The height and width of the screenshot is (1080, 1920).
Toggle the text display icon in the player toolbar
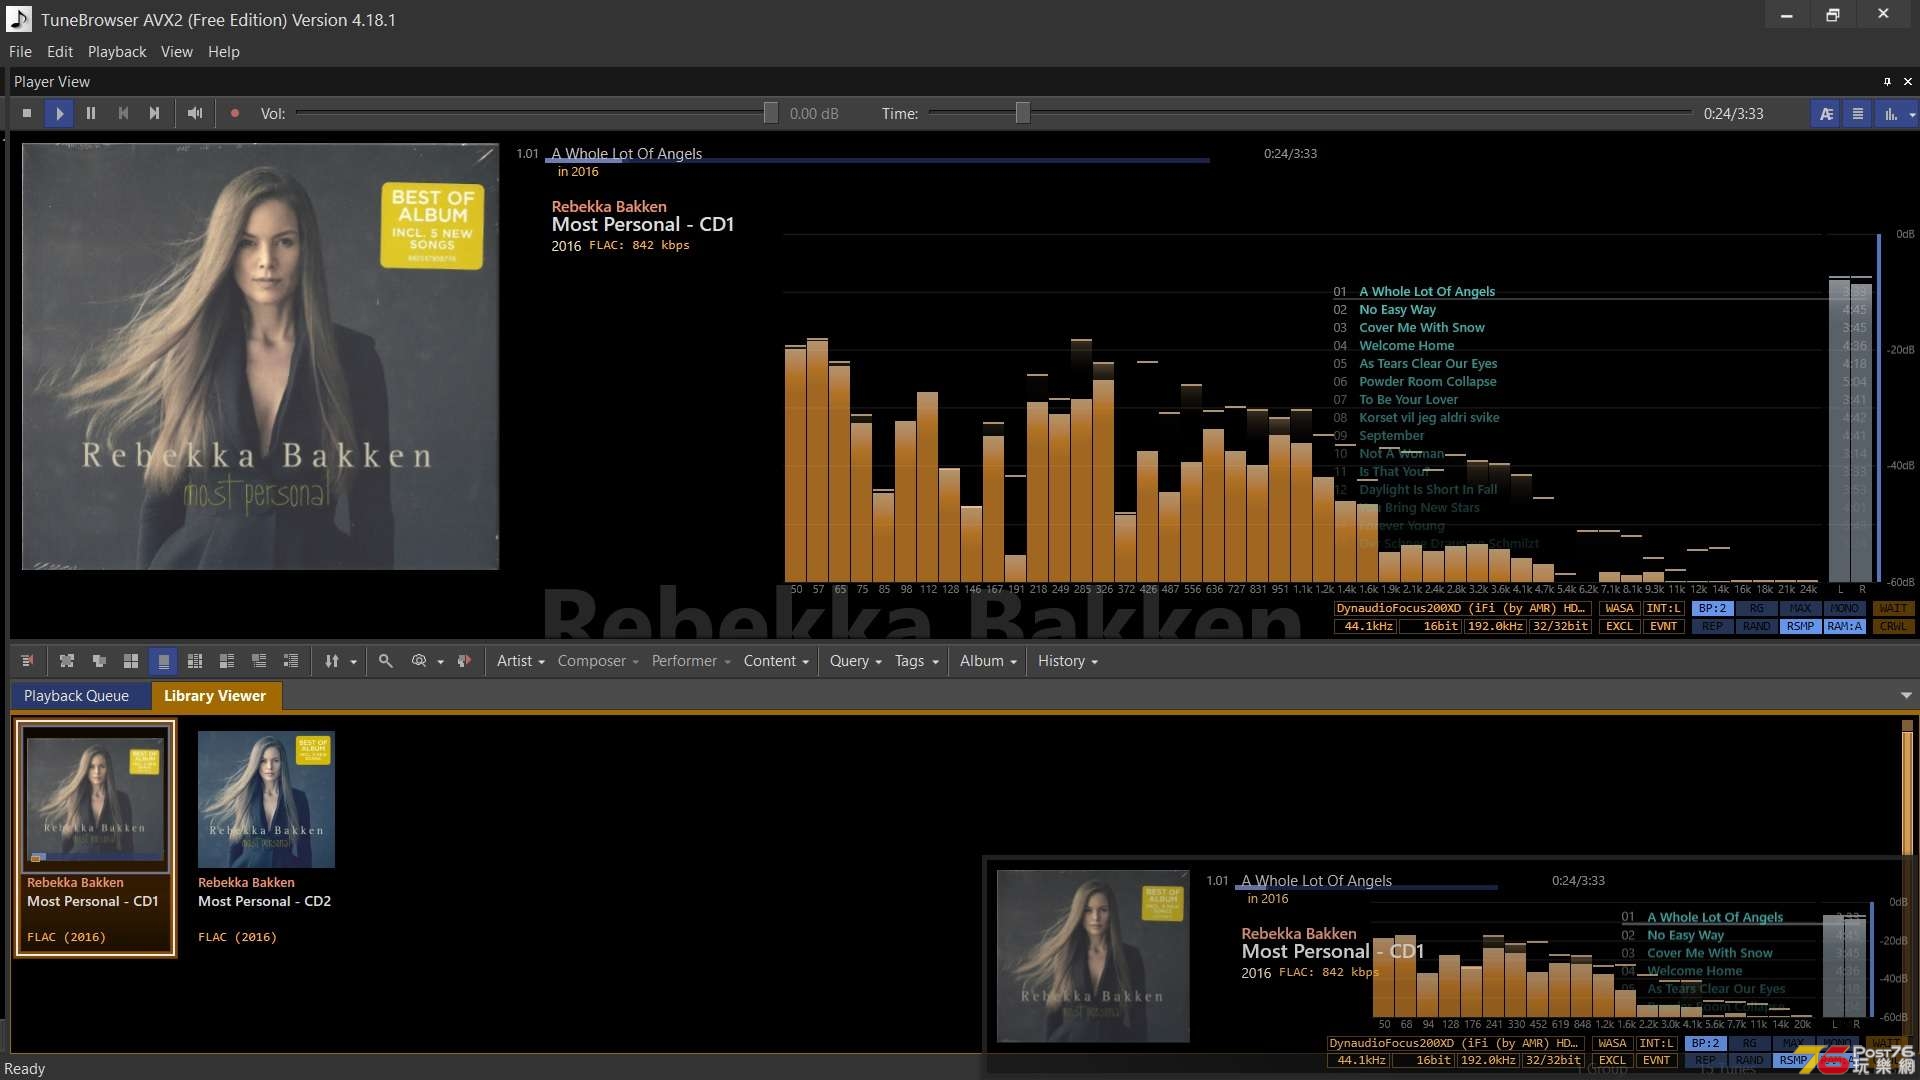pos(1826,114)
